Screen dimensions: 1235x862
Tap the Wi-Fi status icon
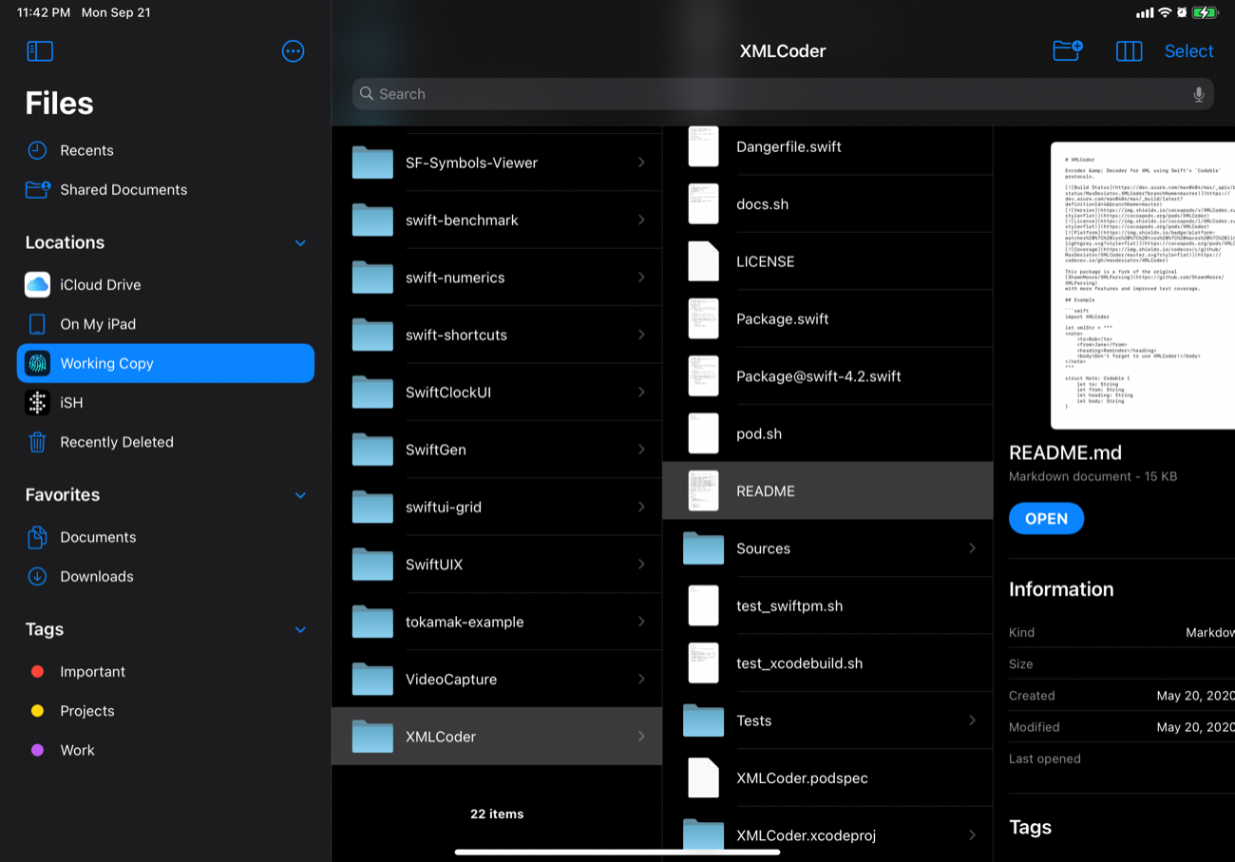click(x=1164, y=13)
